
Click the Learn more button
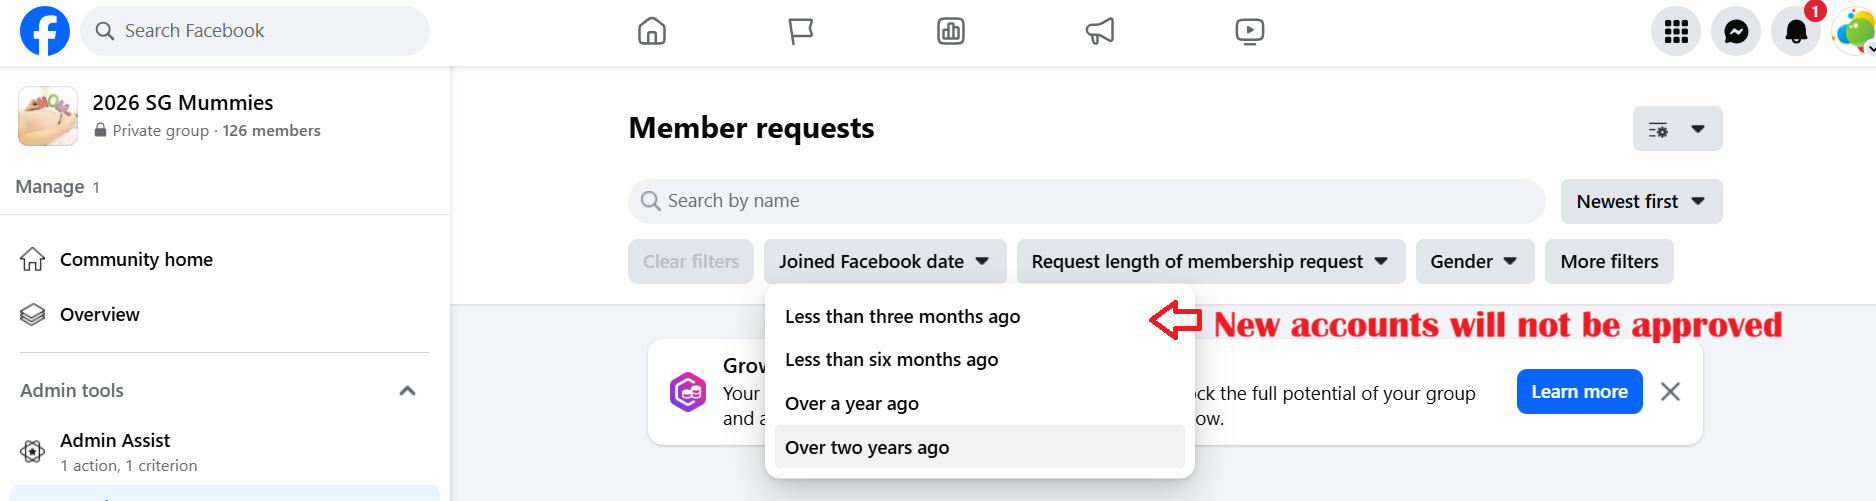[1579, 392]
